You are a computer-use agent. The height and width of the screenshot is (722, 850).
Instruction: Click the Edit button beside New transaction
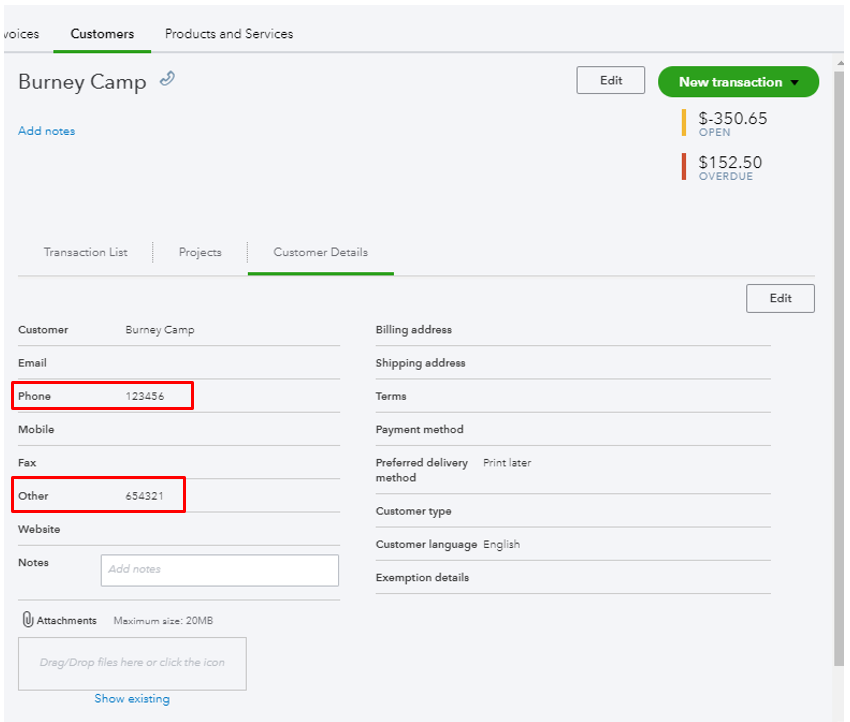611,81
